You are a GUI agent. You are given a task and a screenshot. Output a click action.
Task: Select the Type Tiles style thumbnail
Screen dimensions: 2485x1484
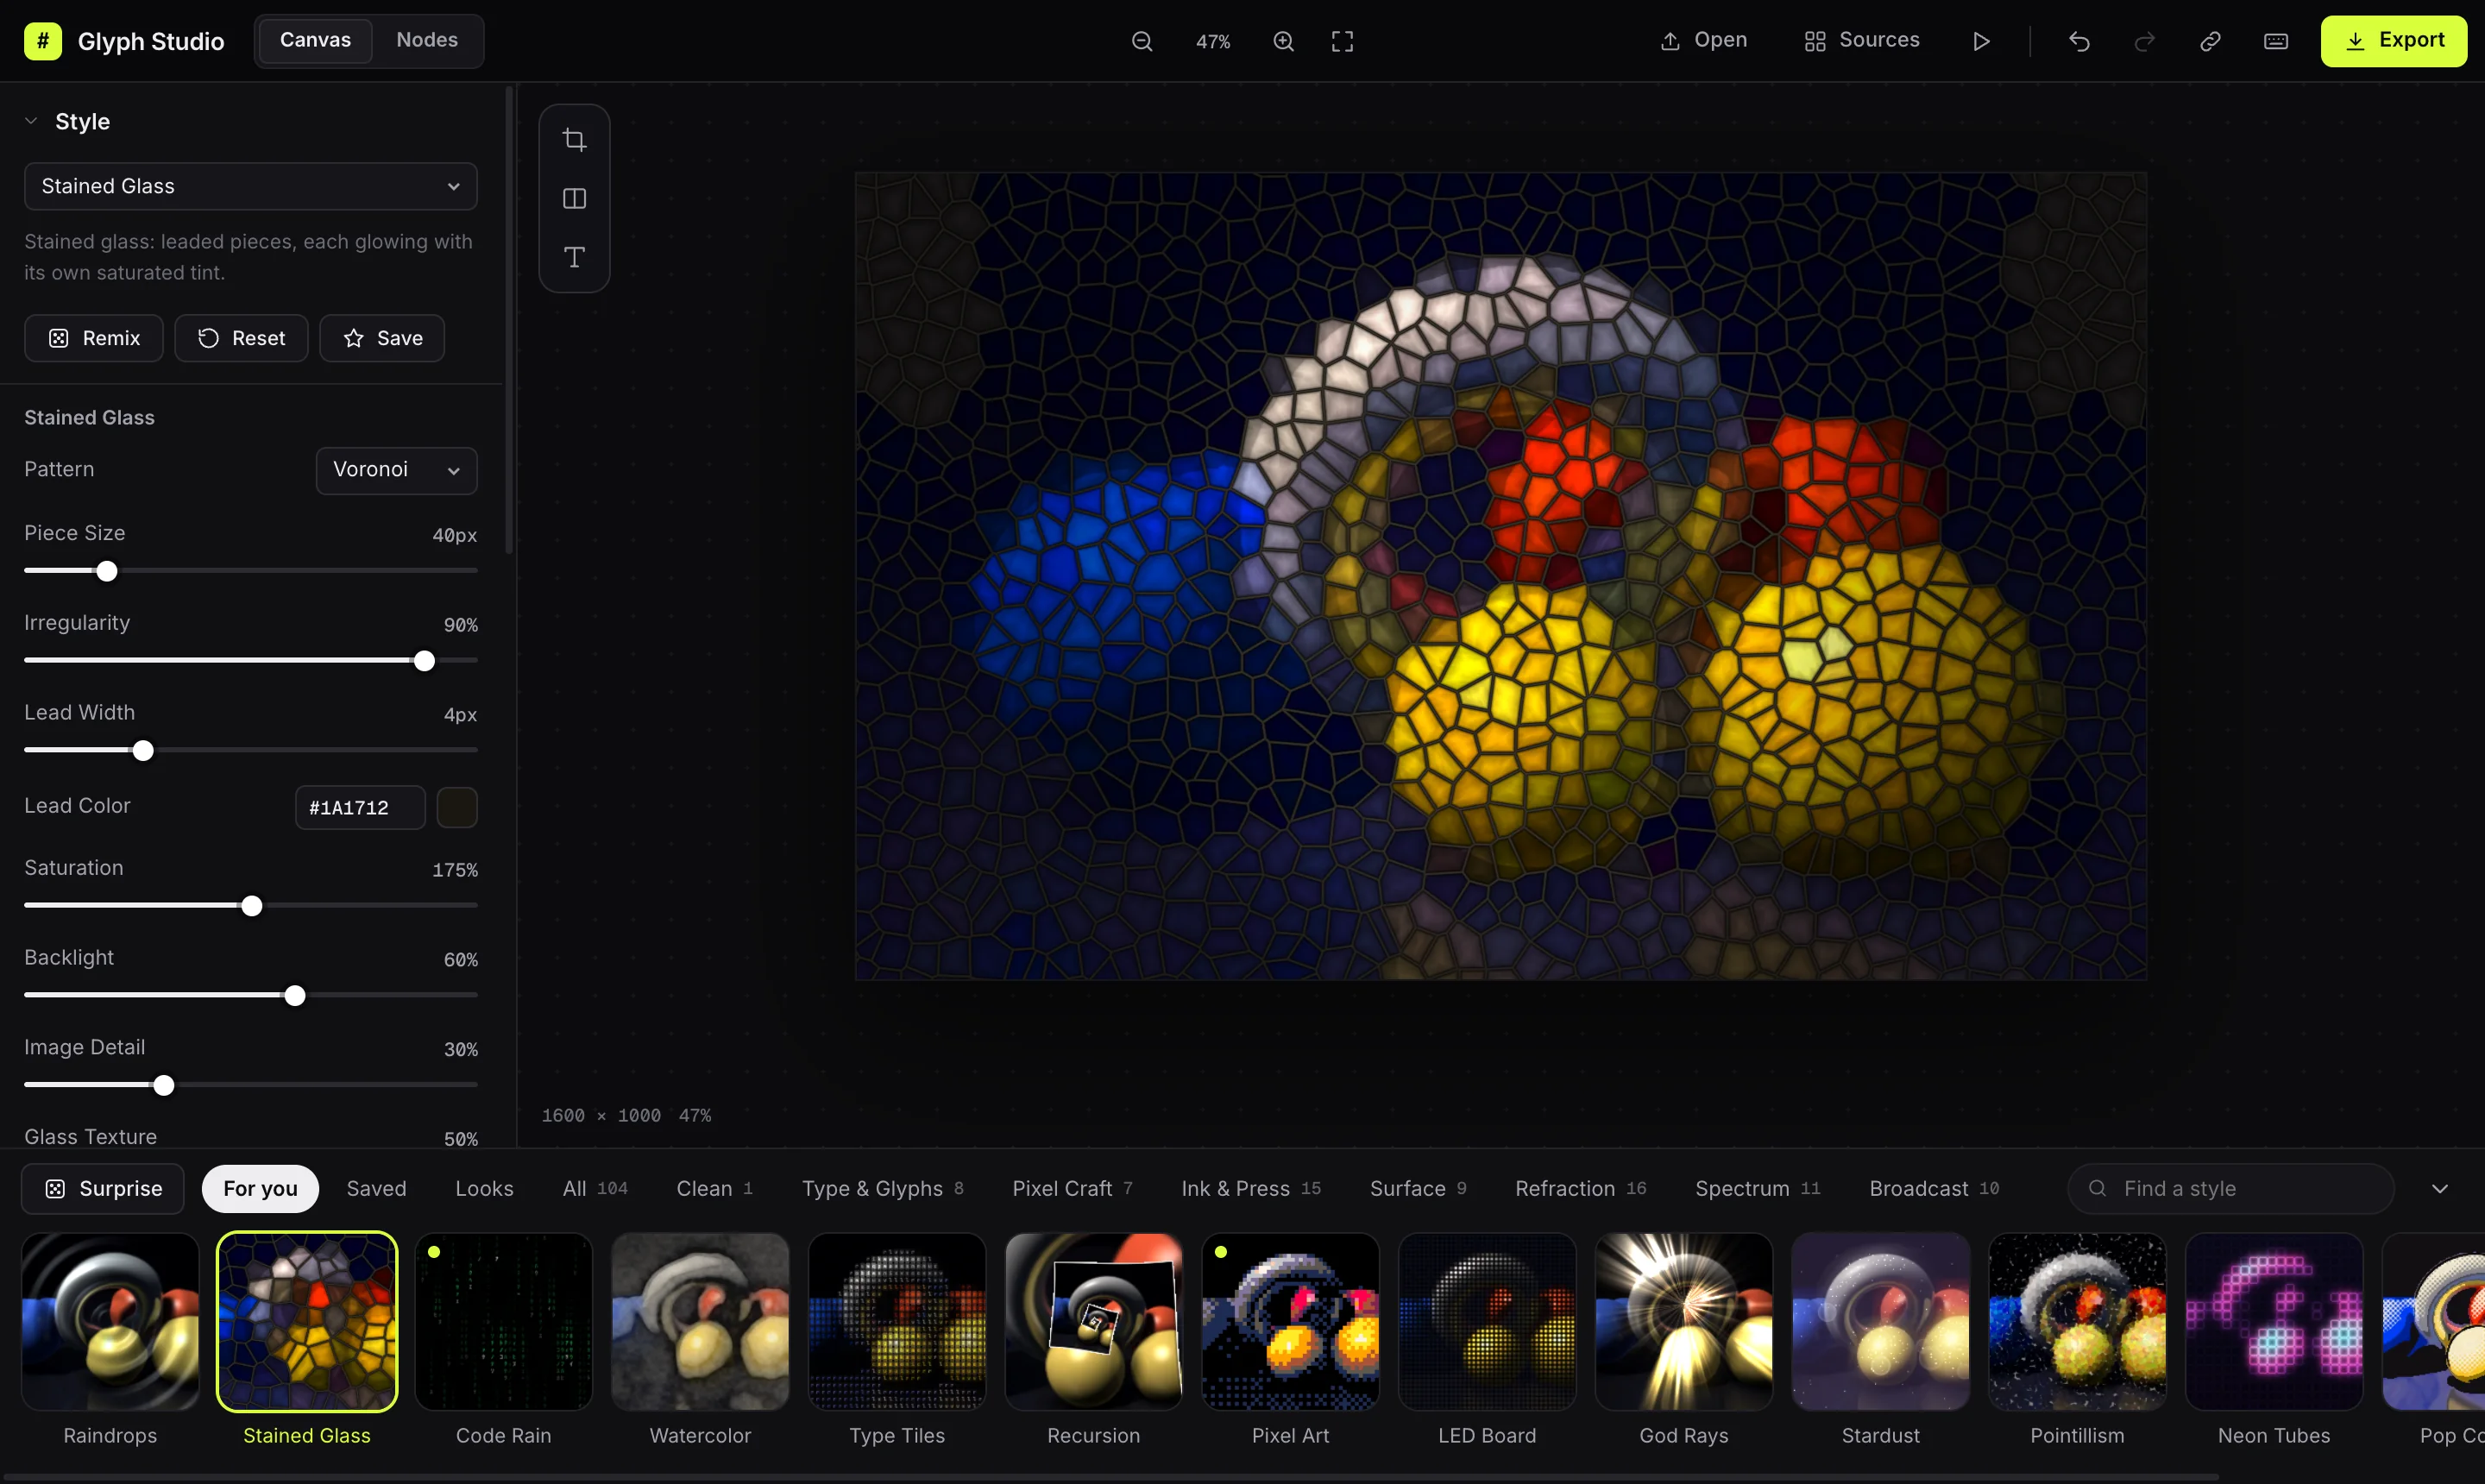point(897,1321)
